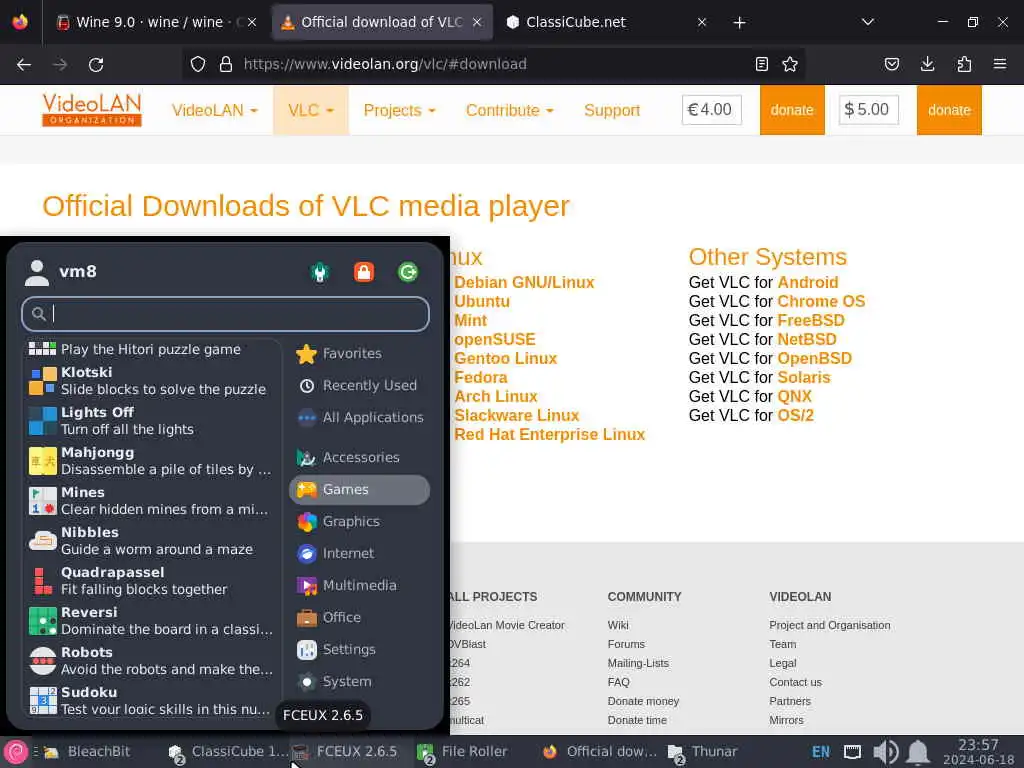Screen dimensions: 1024x768
Task: Select Office category
Action: point(359,617)
